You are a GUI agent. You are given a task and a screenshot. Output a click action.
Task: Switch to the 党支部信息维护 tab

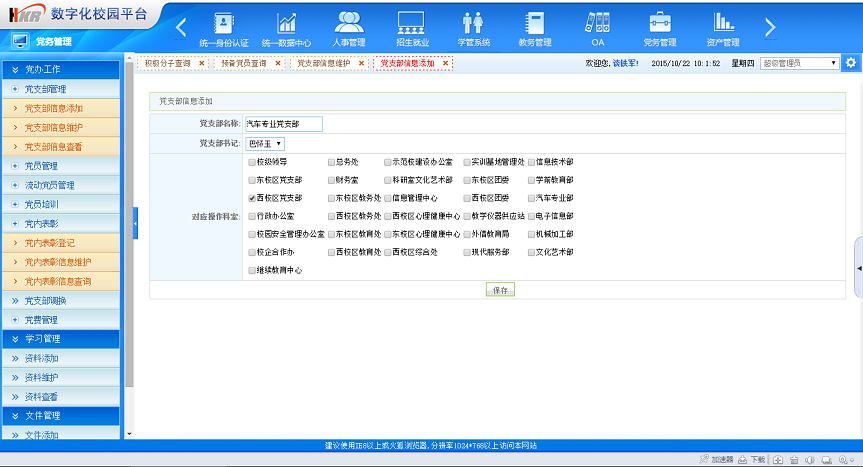(x=325, y=63)
